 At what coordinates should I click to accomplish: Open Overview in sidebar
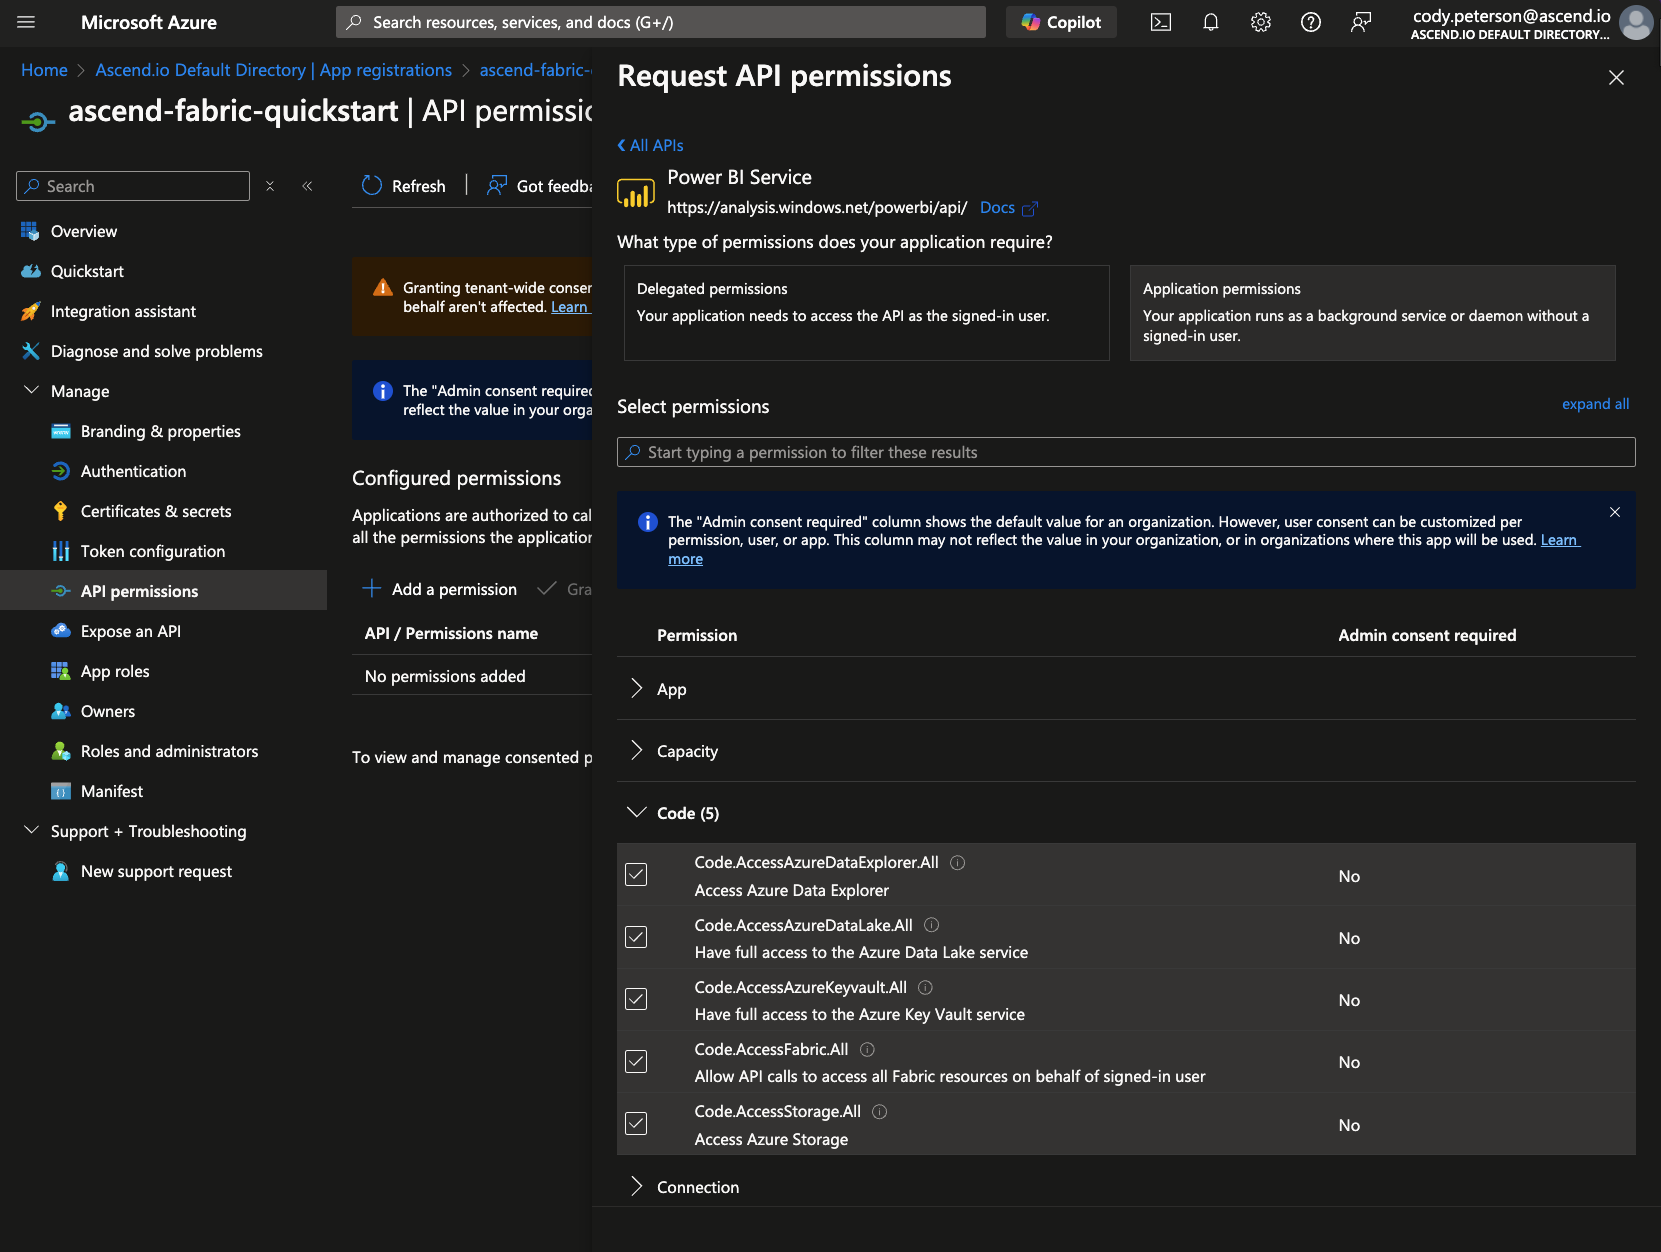(84, 231)
